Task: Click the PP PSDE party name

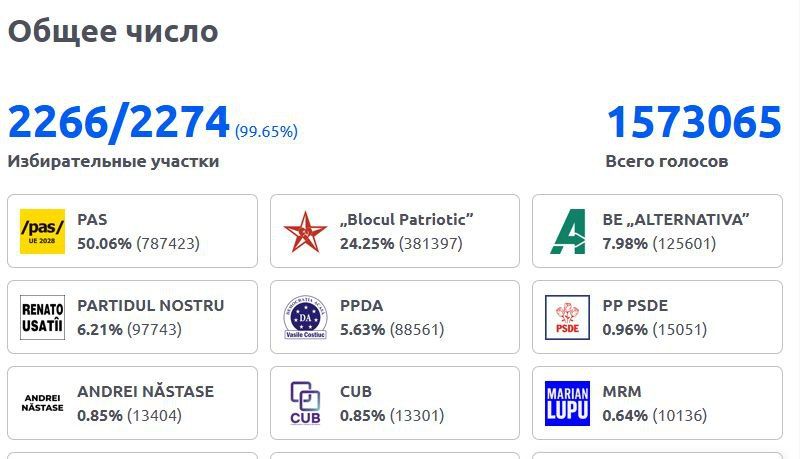Action: [635, 306]
